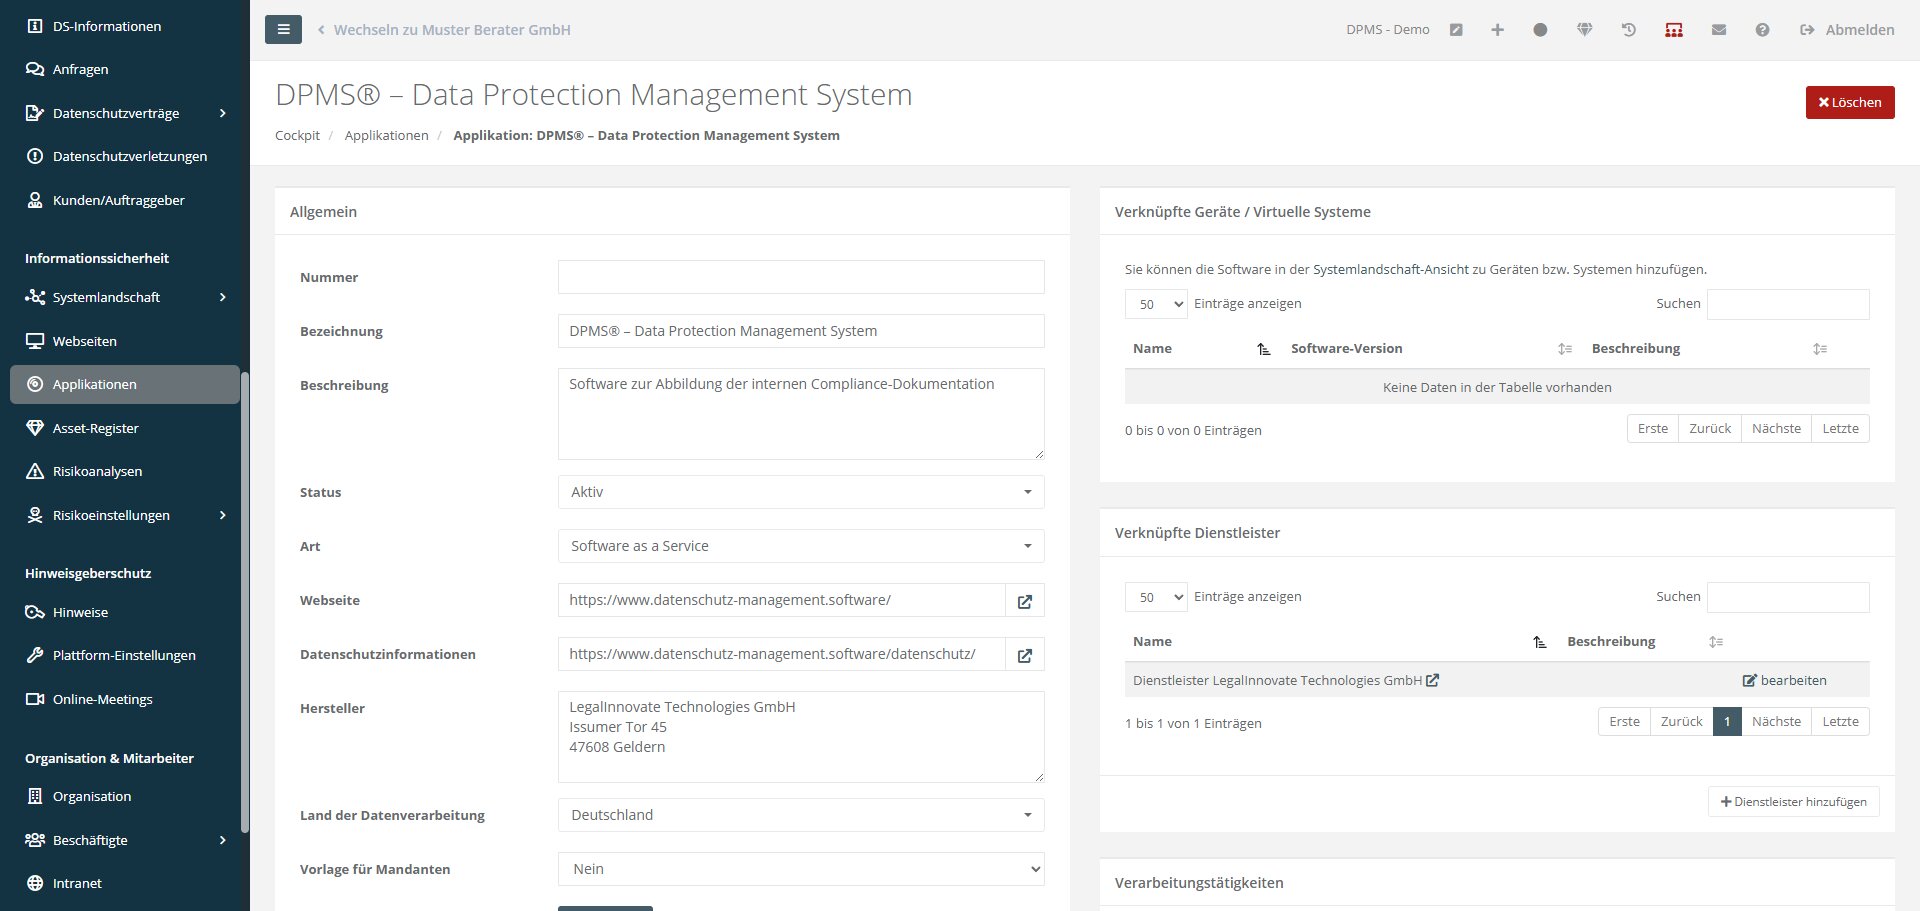Click the red Löschen button

coord(1849,102)
